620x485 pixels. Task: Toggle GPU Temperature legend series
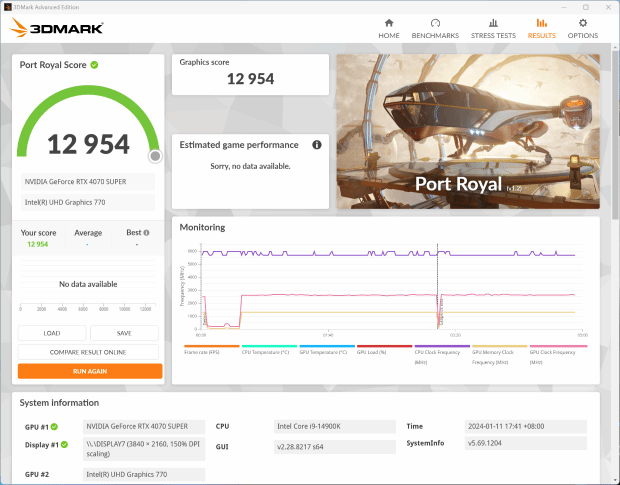pos(327,352)
